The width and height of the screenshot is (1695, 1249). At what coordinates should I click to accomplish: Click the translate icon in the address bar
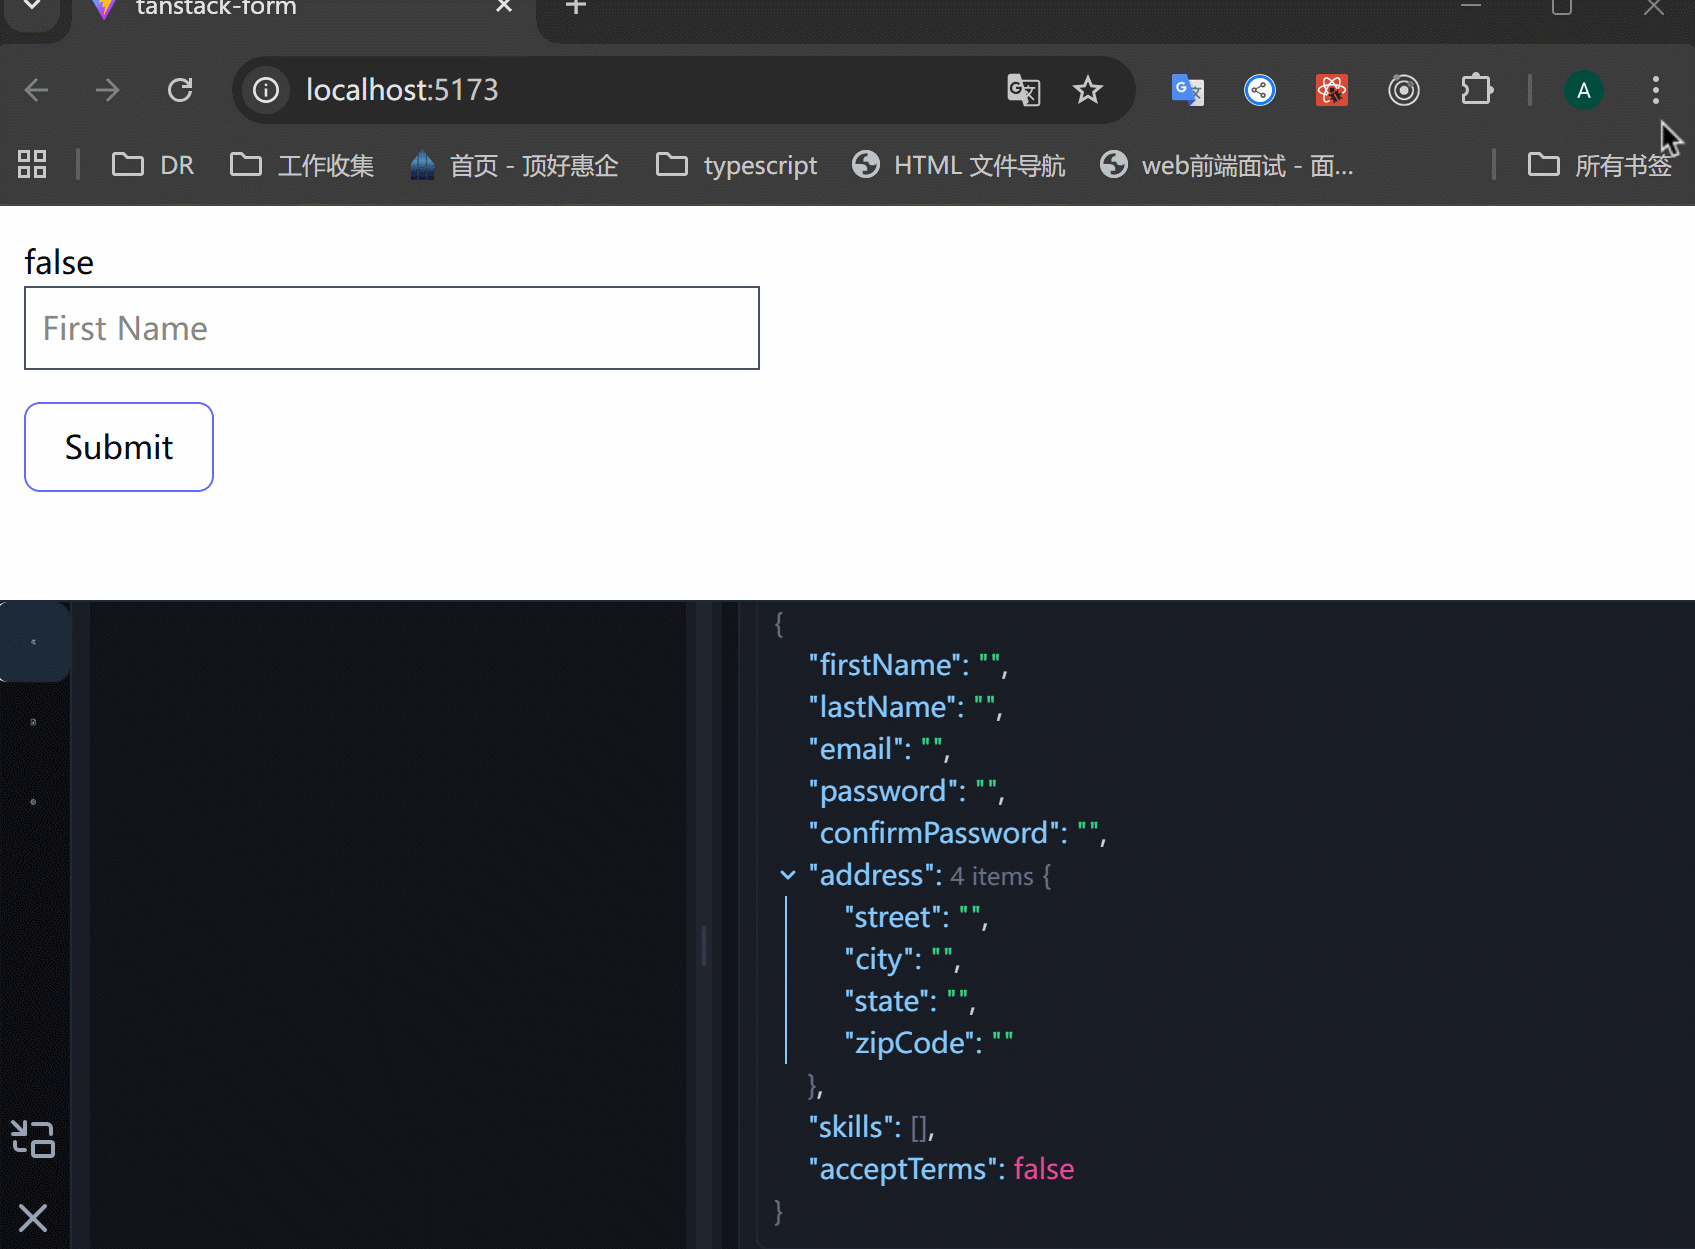pyautogui.click(x=1023, y=90)
